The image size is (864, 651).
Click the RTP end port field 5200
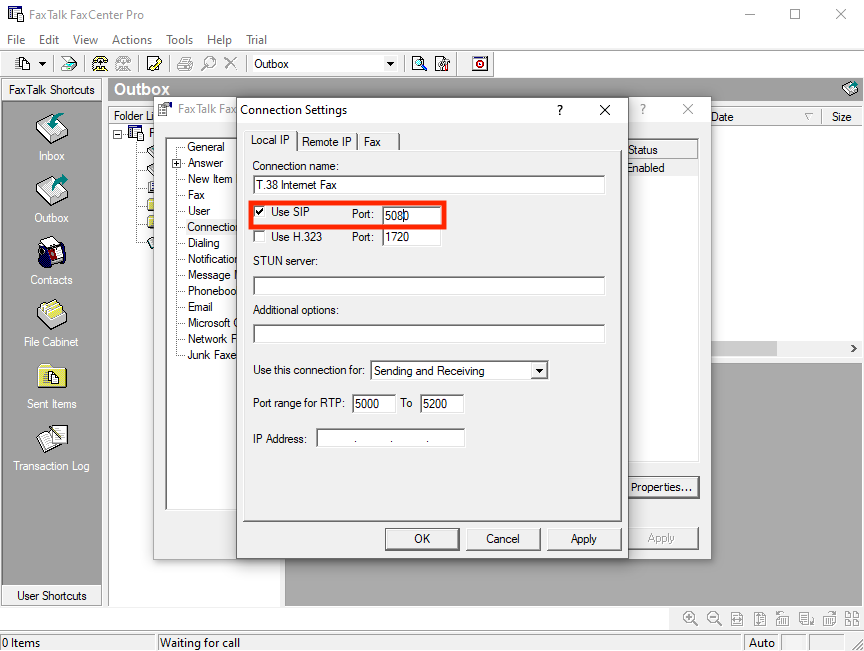click(x=442, y=403)
